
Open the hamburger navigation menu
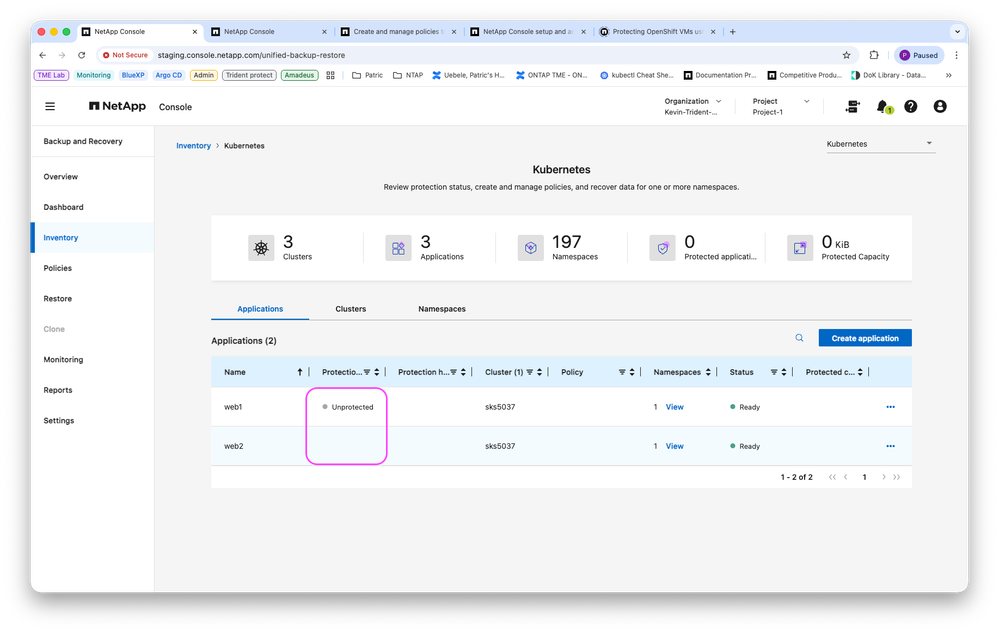(x=50, y=106)
